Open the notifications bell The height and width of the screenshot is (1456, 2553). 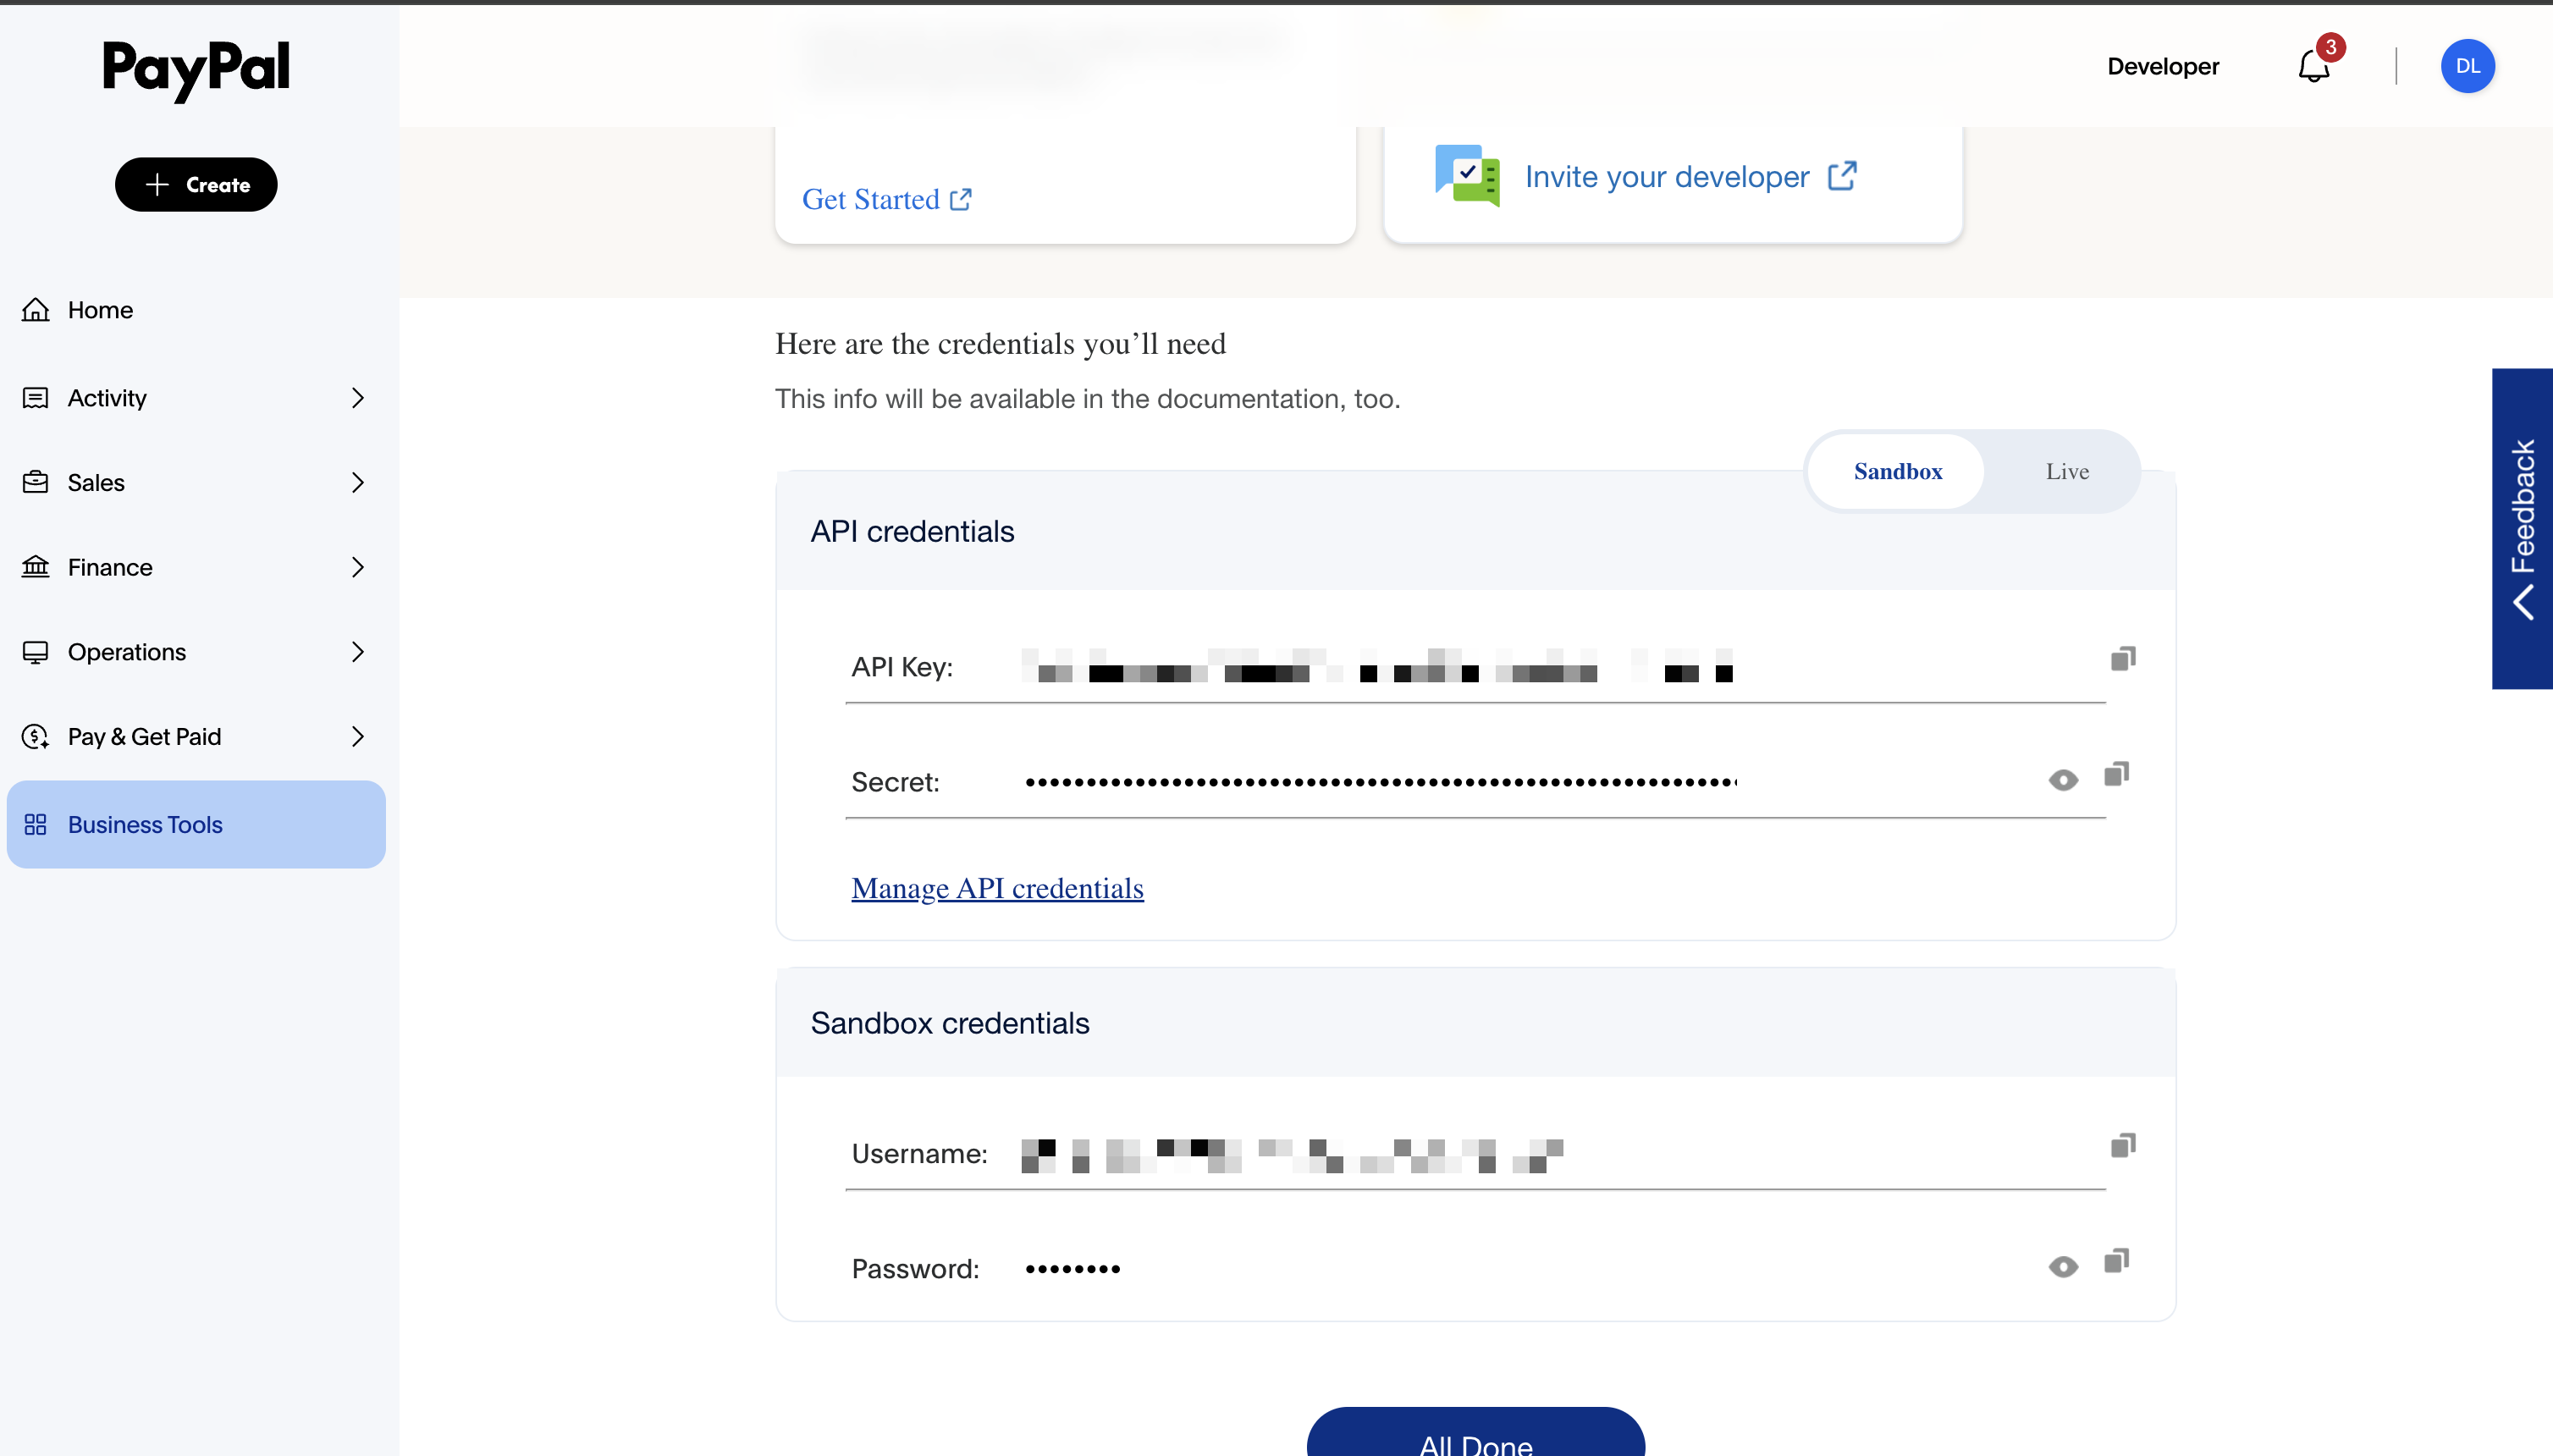[x=2314, y=67]
